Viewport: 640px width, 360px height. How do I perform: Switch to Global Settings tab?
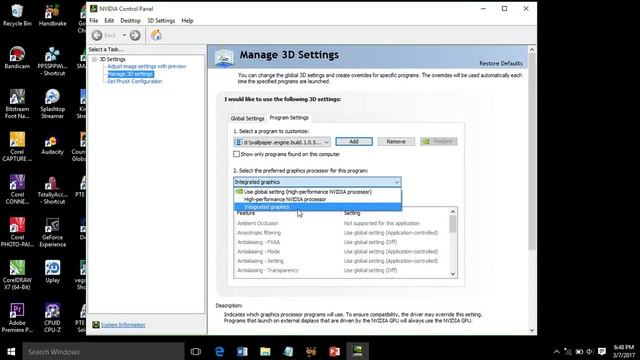coord(247,118)
